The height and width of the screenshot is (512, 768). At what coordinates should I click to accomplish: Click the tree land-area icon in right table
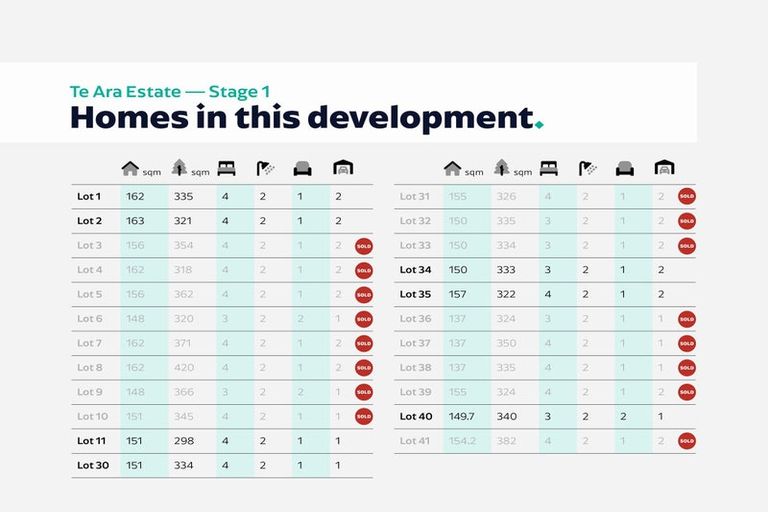coord(501,168)
